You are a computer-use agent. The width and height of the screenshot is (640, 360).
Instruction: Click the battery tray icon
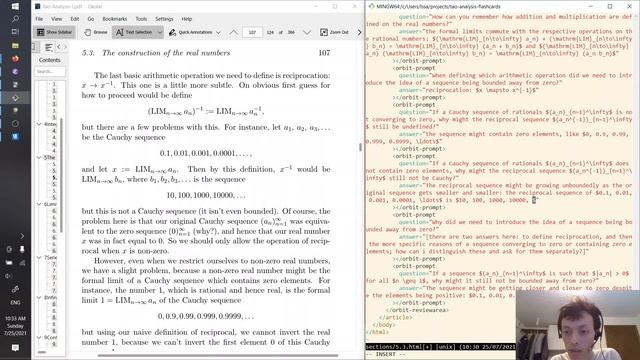tap(9, 263)
